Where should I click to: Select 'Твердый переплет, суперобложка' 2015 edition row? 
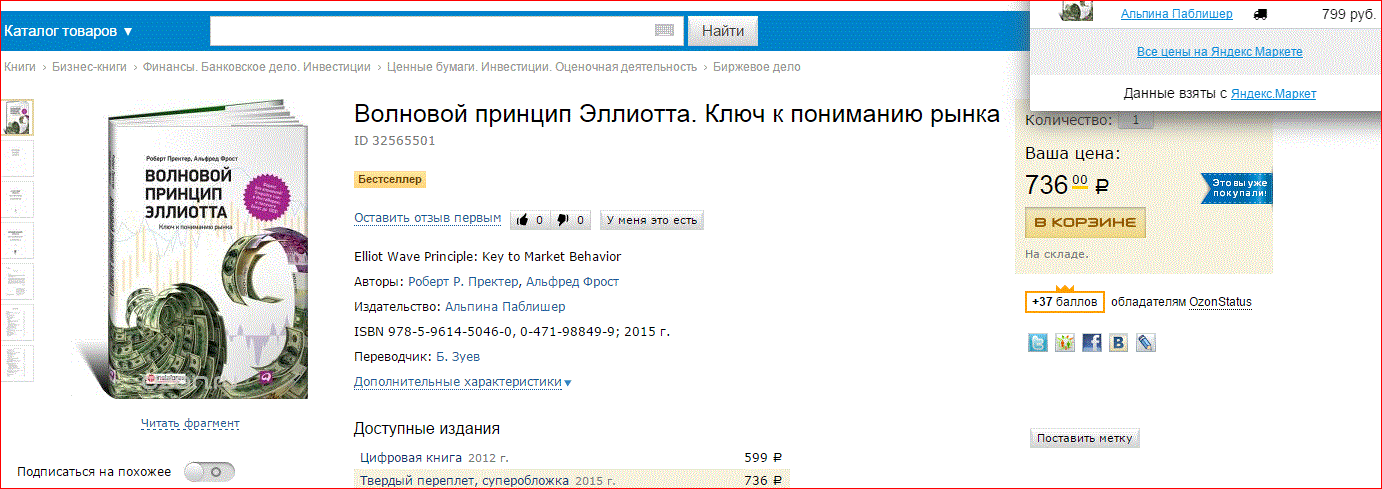click(572, 480)
